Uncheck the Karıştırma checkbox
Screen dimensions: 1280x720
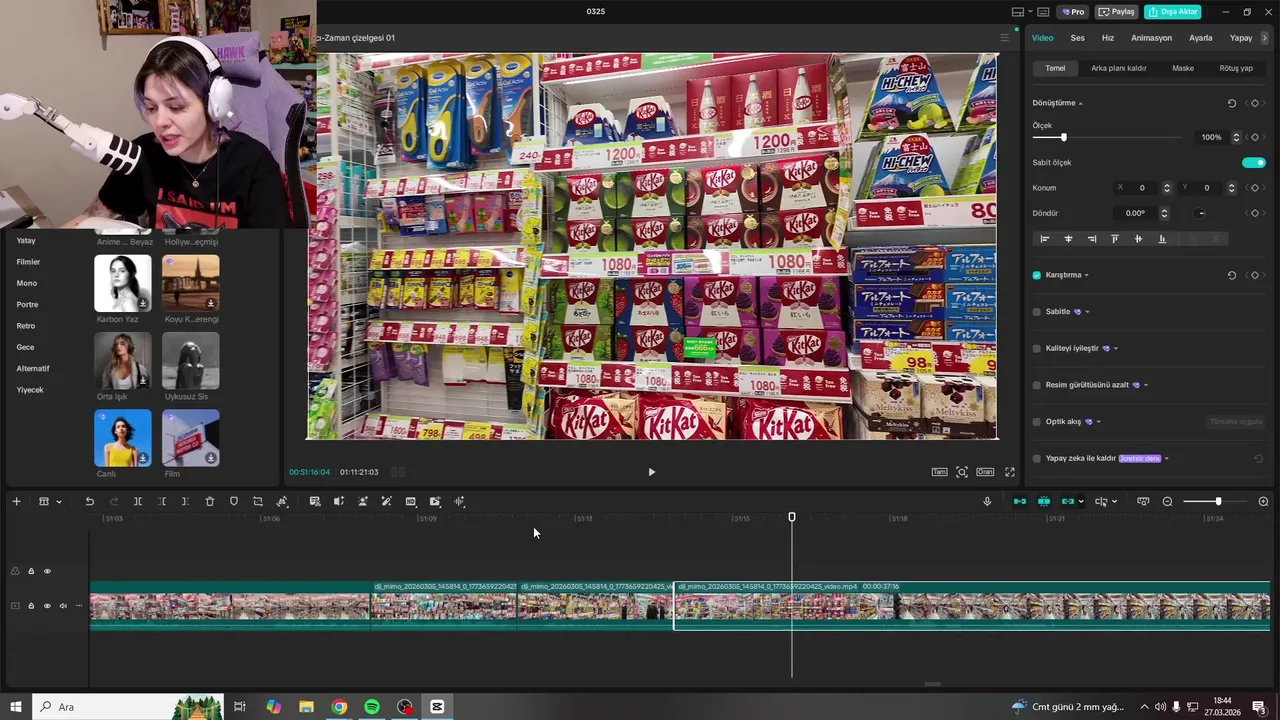click(x=1037, y=275)
